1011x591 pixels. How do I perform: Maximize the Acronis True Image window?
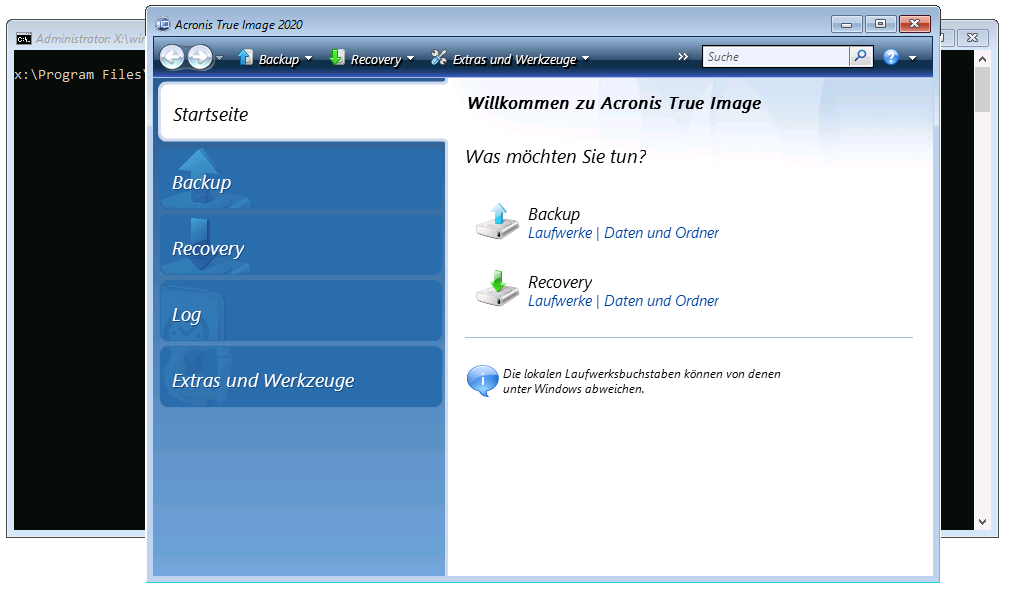click(x=880, y=24)
